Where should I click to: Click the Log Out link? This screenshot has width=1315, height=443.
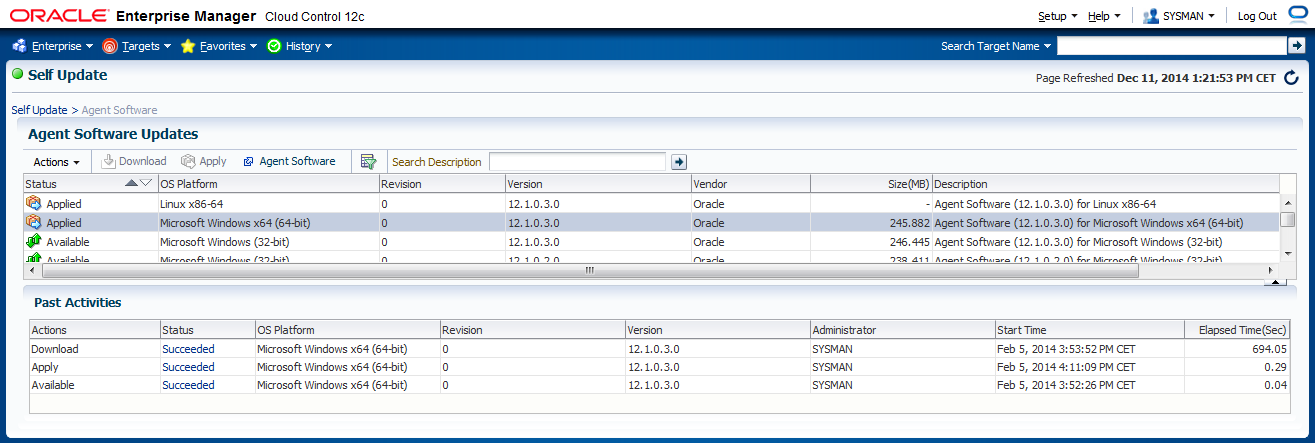coord(1257,16)
